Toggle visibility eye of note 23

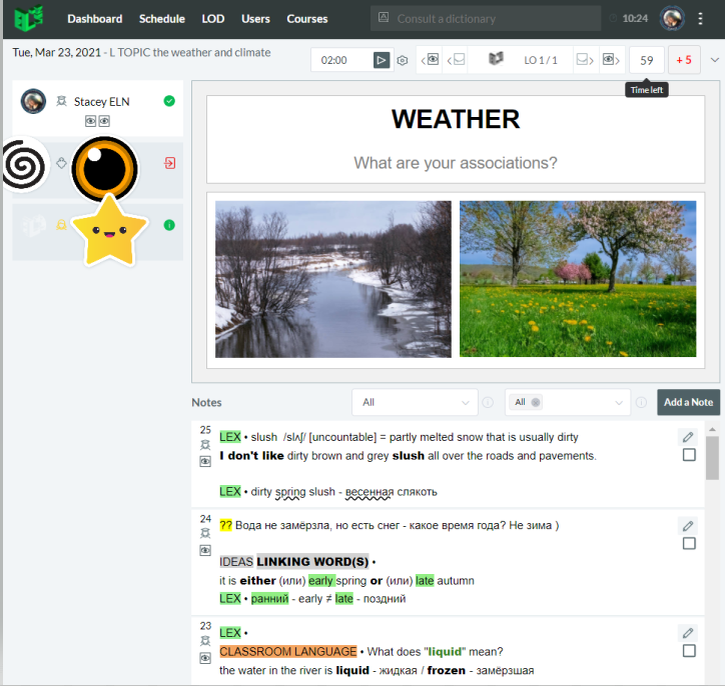205,658
